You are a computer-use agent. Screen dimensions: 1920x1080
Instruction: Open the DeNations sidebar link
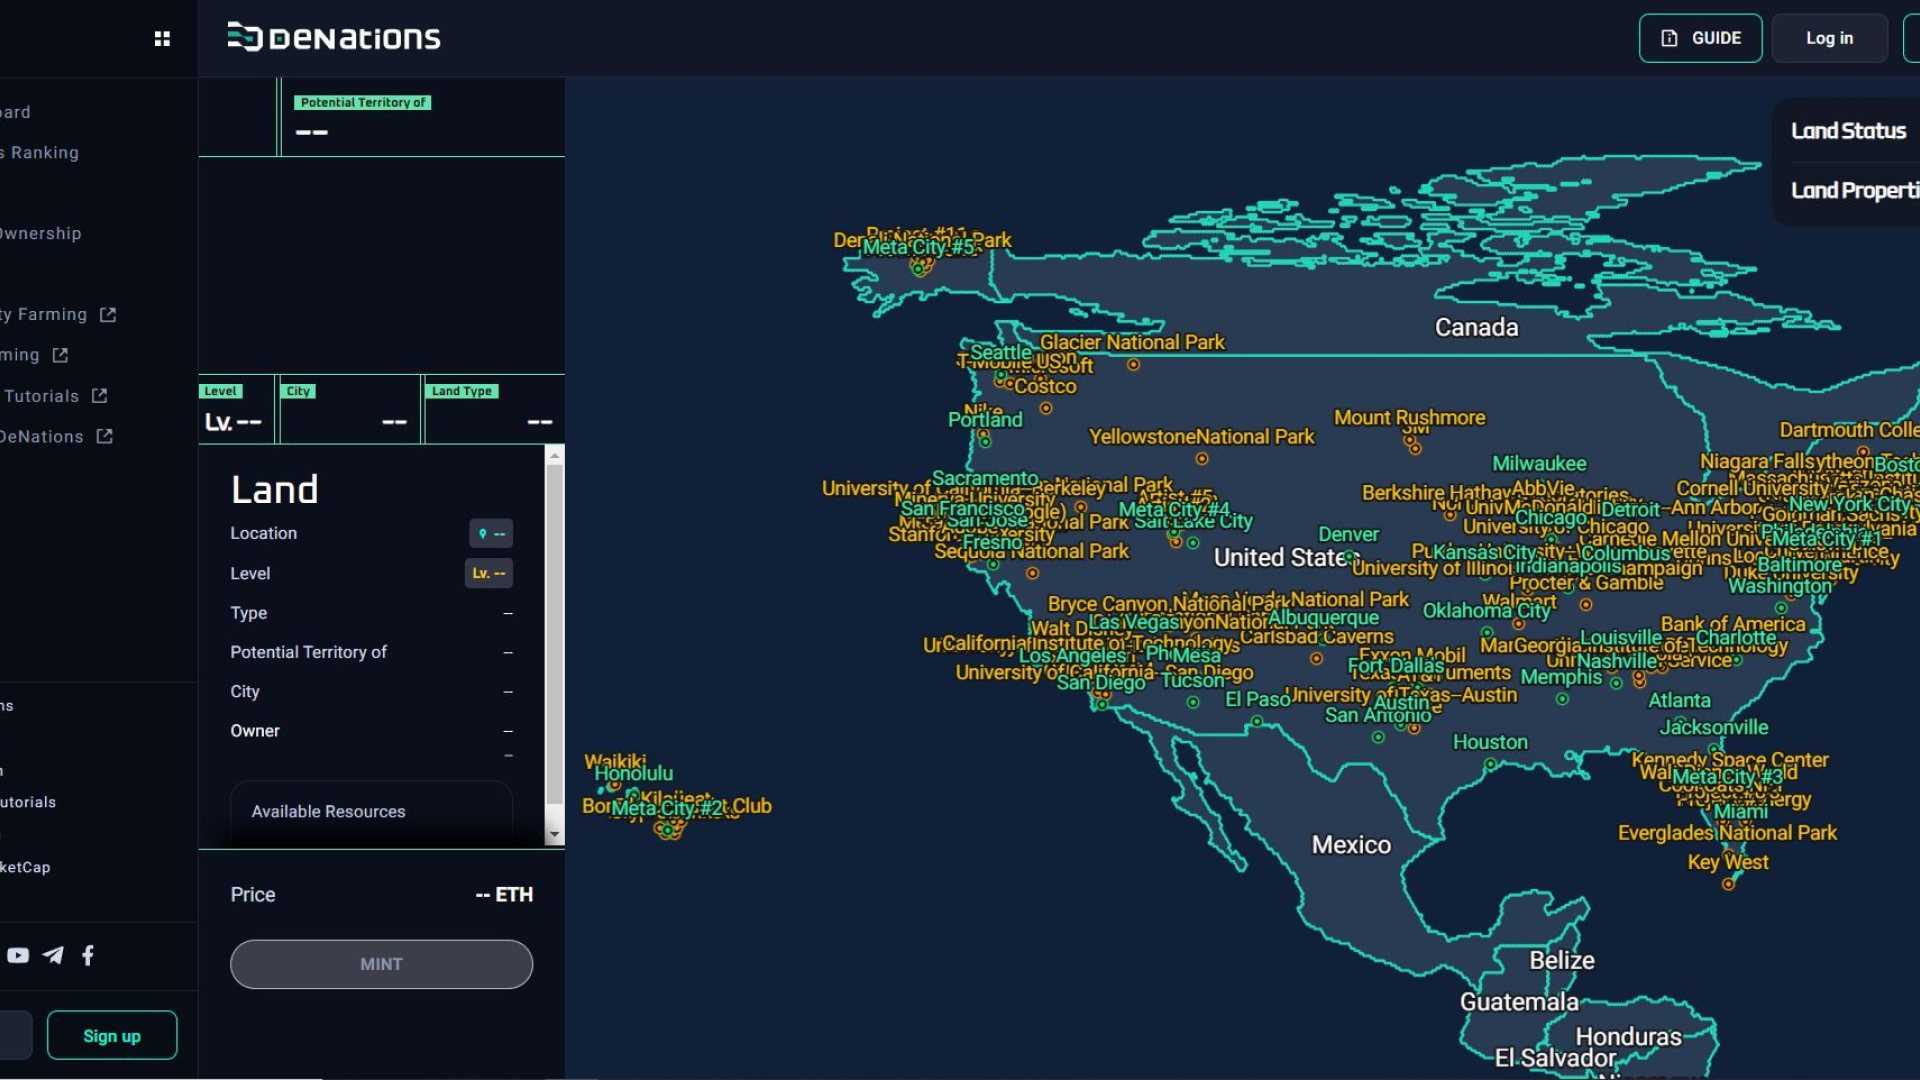42,436
